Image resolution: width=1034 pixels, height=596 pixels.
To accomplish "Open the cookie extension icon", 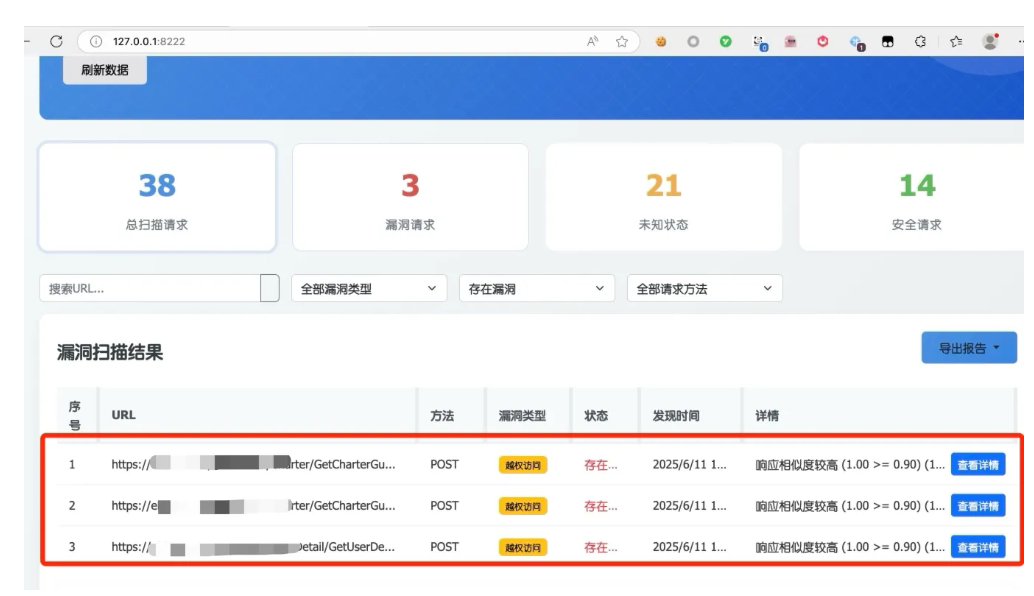I will click(x=661, y=41).
